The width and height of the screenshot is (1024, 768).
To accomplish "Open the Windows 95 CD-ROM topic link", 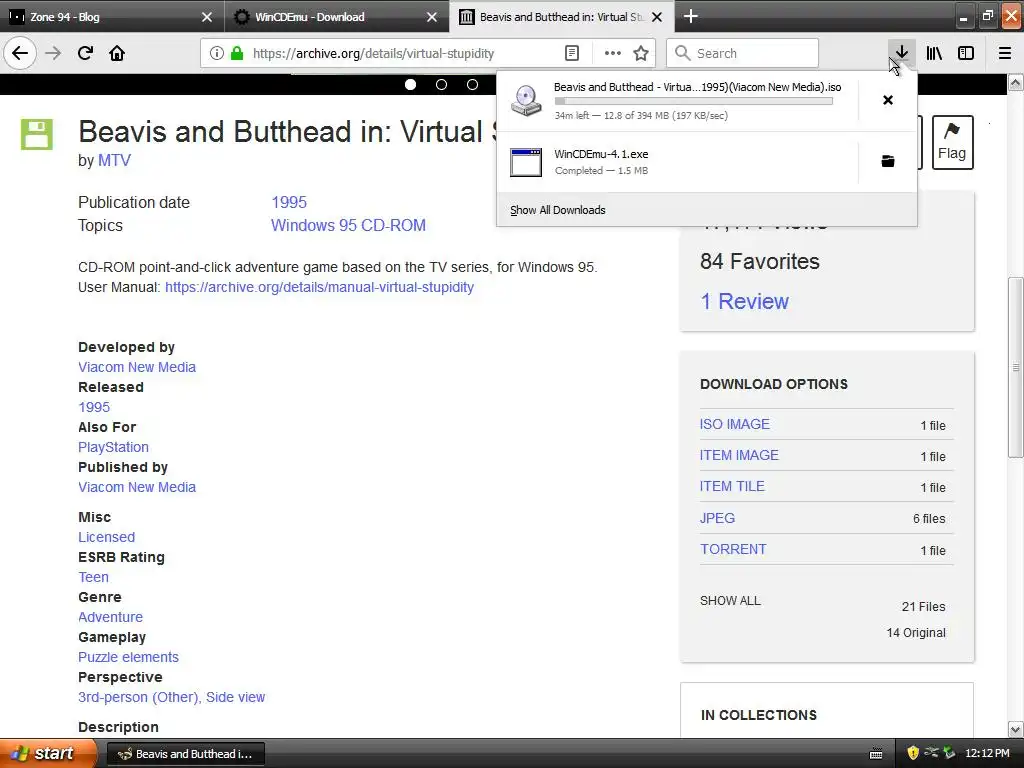I will [x=348, y=225].
